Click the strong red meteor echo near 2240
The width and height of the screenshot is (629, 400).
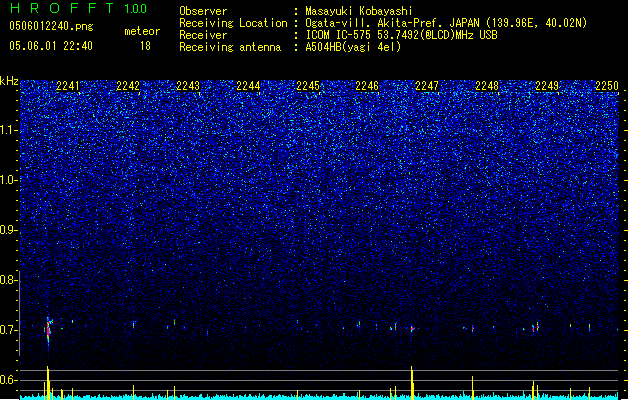pyautogui.click(x=48, y=331)
